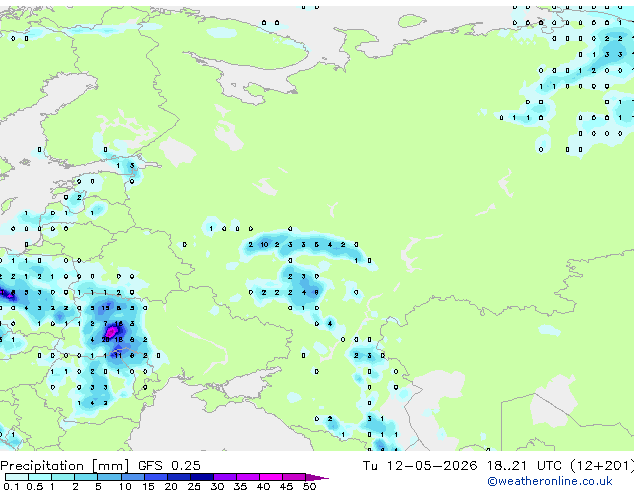634x490 pixels.
Task: Pick the above-50 mm arrow tip of legend
Action: point(317,477)
